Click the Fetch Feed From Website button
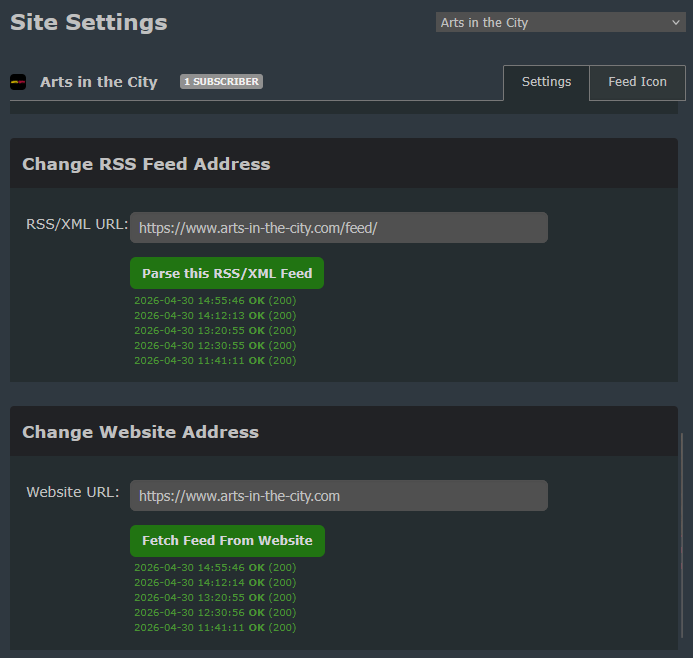The height and width of the screenshot is (658, 693). (x=227, y=541)
